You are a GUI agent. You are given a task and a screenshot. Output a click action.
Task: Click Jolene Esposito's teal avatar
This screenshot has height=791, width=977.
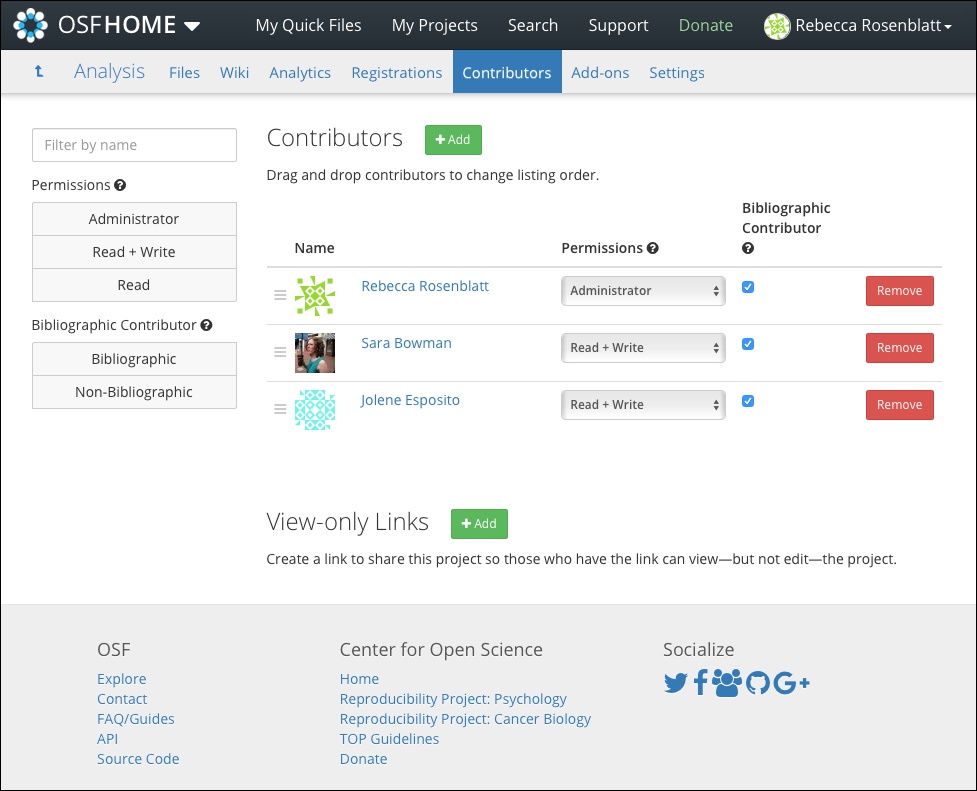(315, 410)
